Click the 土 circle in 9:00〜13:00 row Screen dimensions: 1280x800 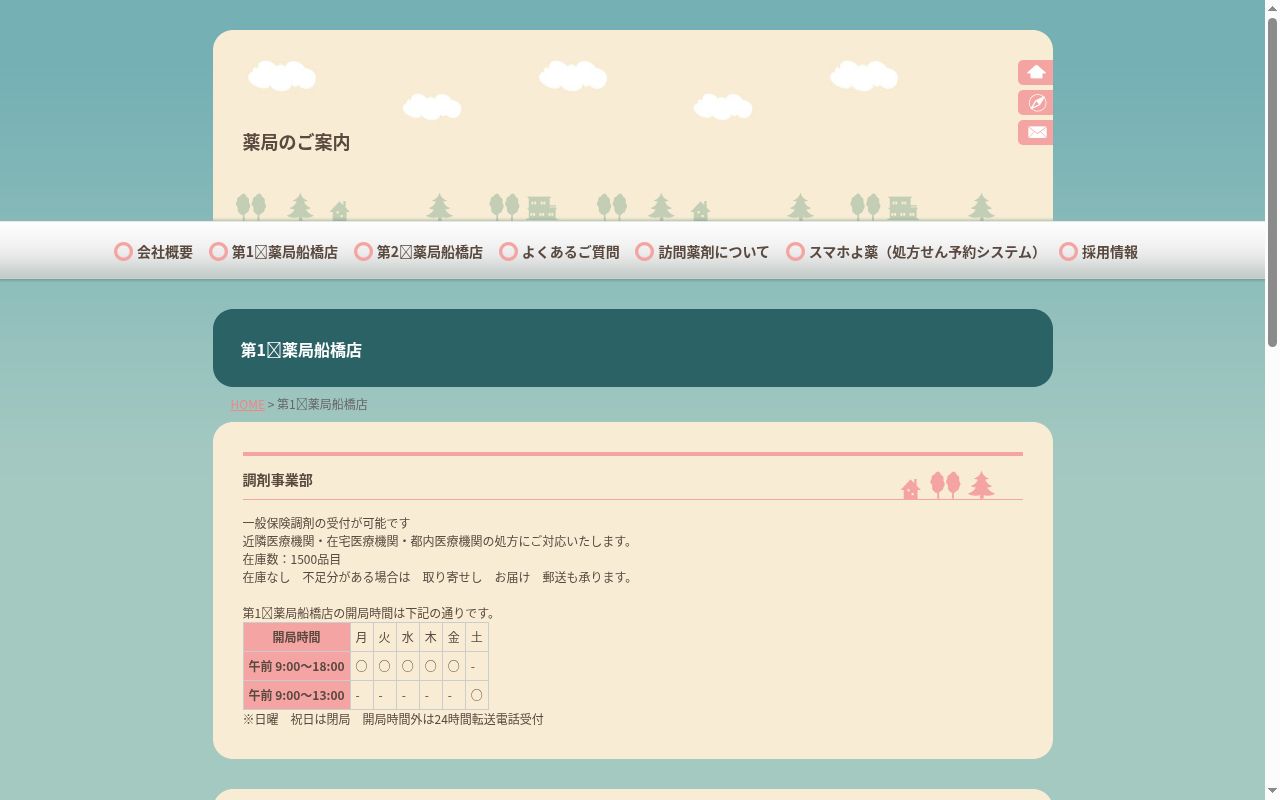pos(477,695)
